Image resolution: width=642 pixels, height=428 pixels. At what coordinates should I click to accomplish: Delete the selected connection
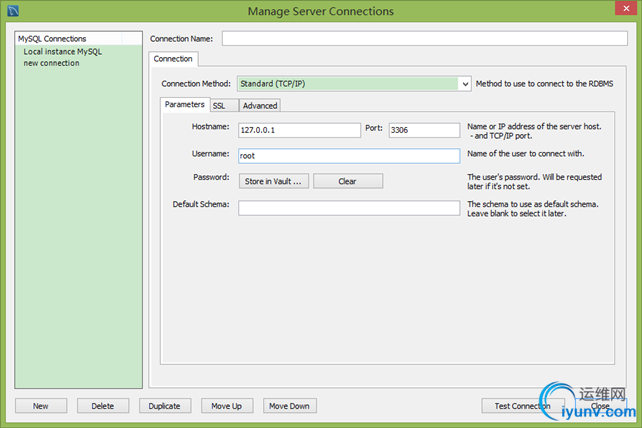103,406
